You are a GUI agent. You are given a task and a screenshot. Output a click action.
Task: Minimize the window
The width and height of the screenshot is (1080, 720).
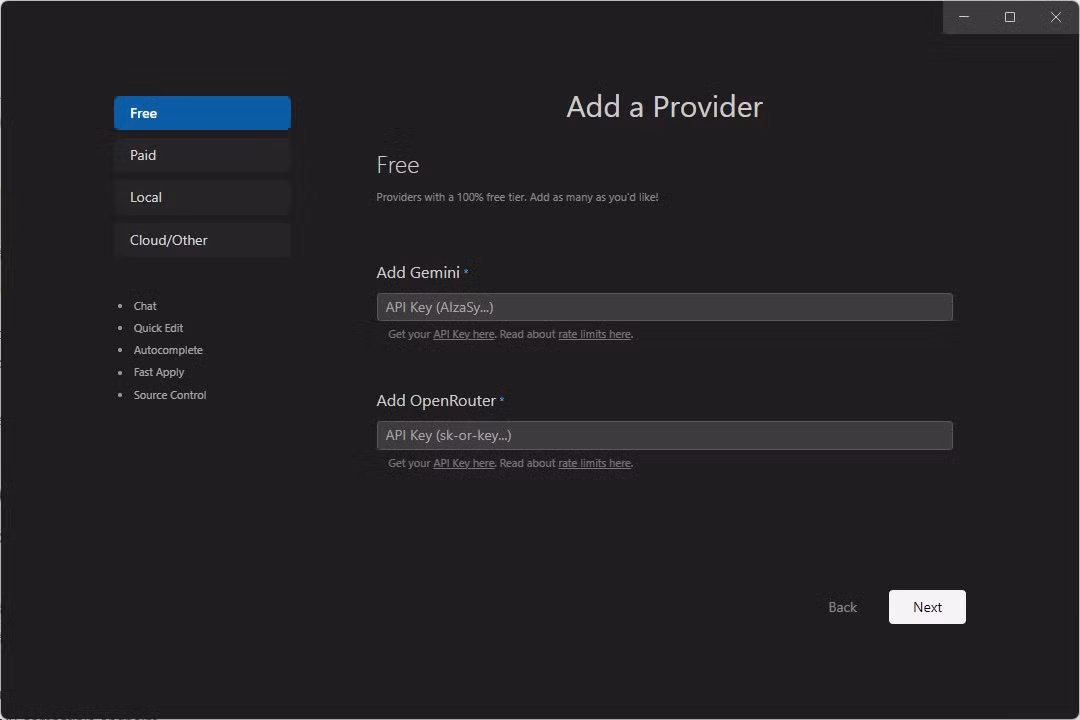[964, 17]
